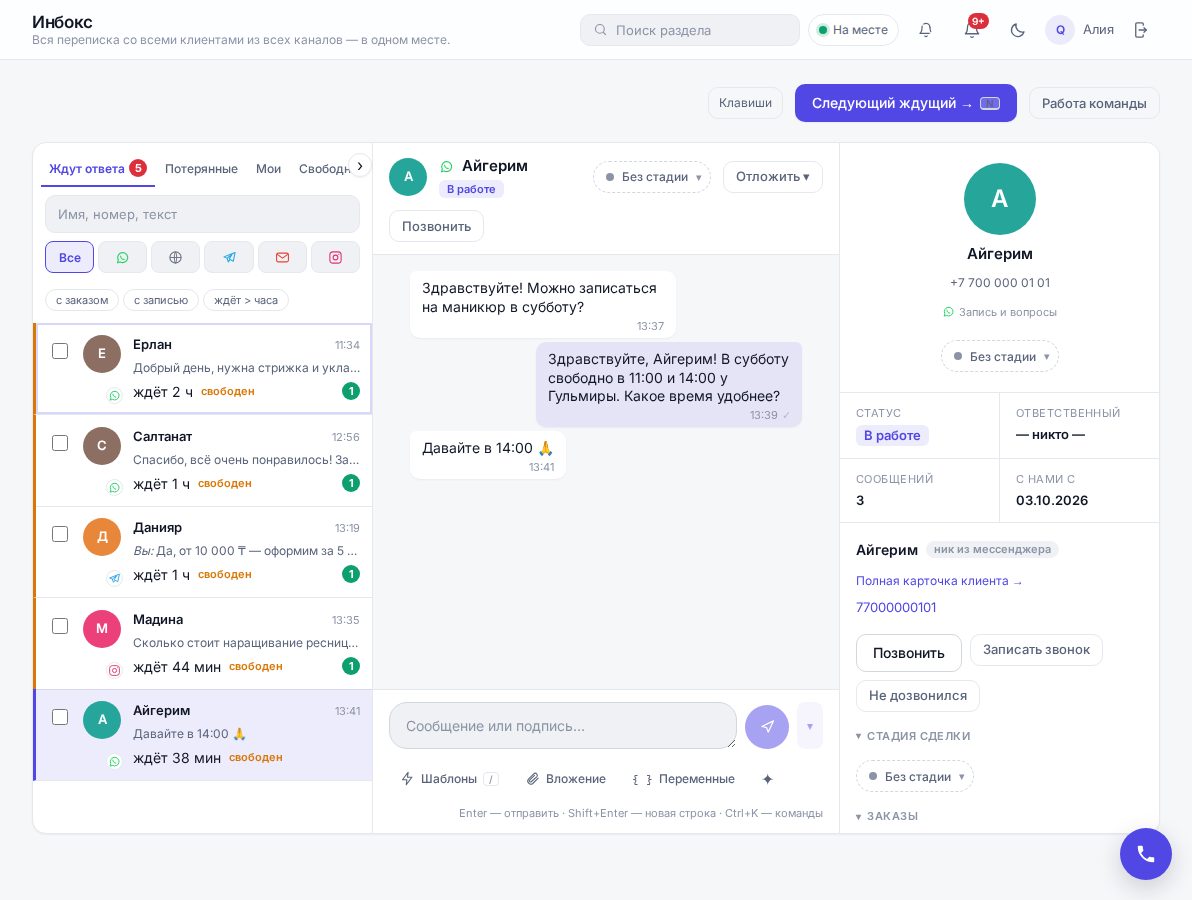Focus the 'Имя, номер, текст' search field
Screen dimensions: 1192x900
pyautogui.click(x=202, y=214)
